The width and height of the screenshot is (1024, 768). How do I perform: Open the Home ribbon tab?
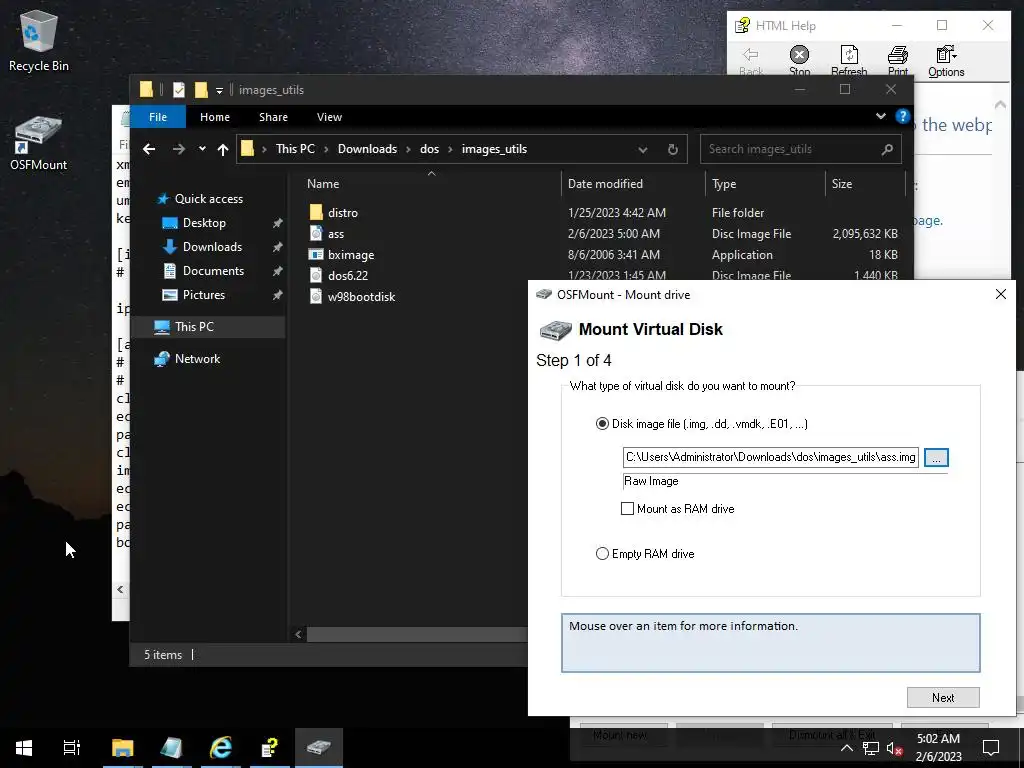tap(215, 117)
